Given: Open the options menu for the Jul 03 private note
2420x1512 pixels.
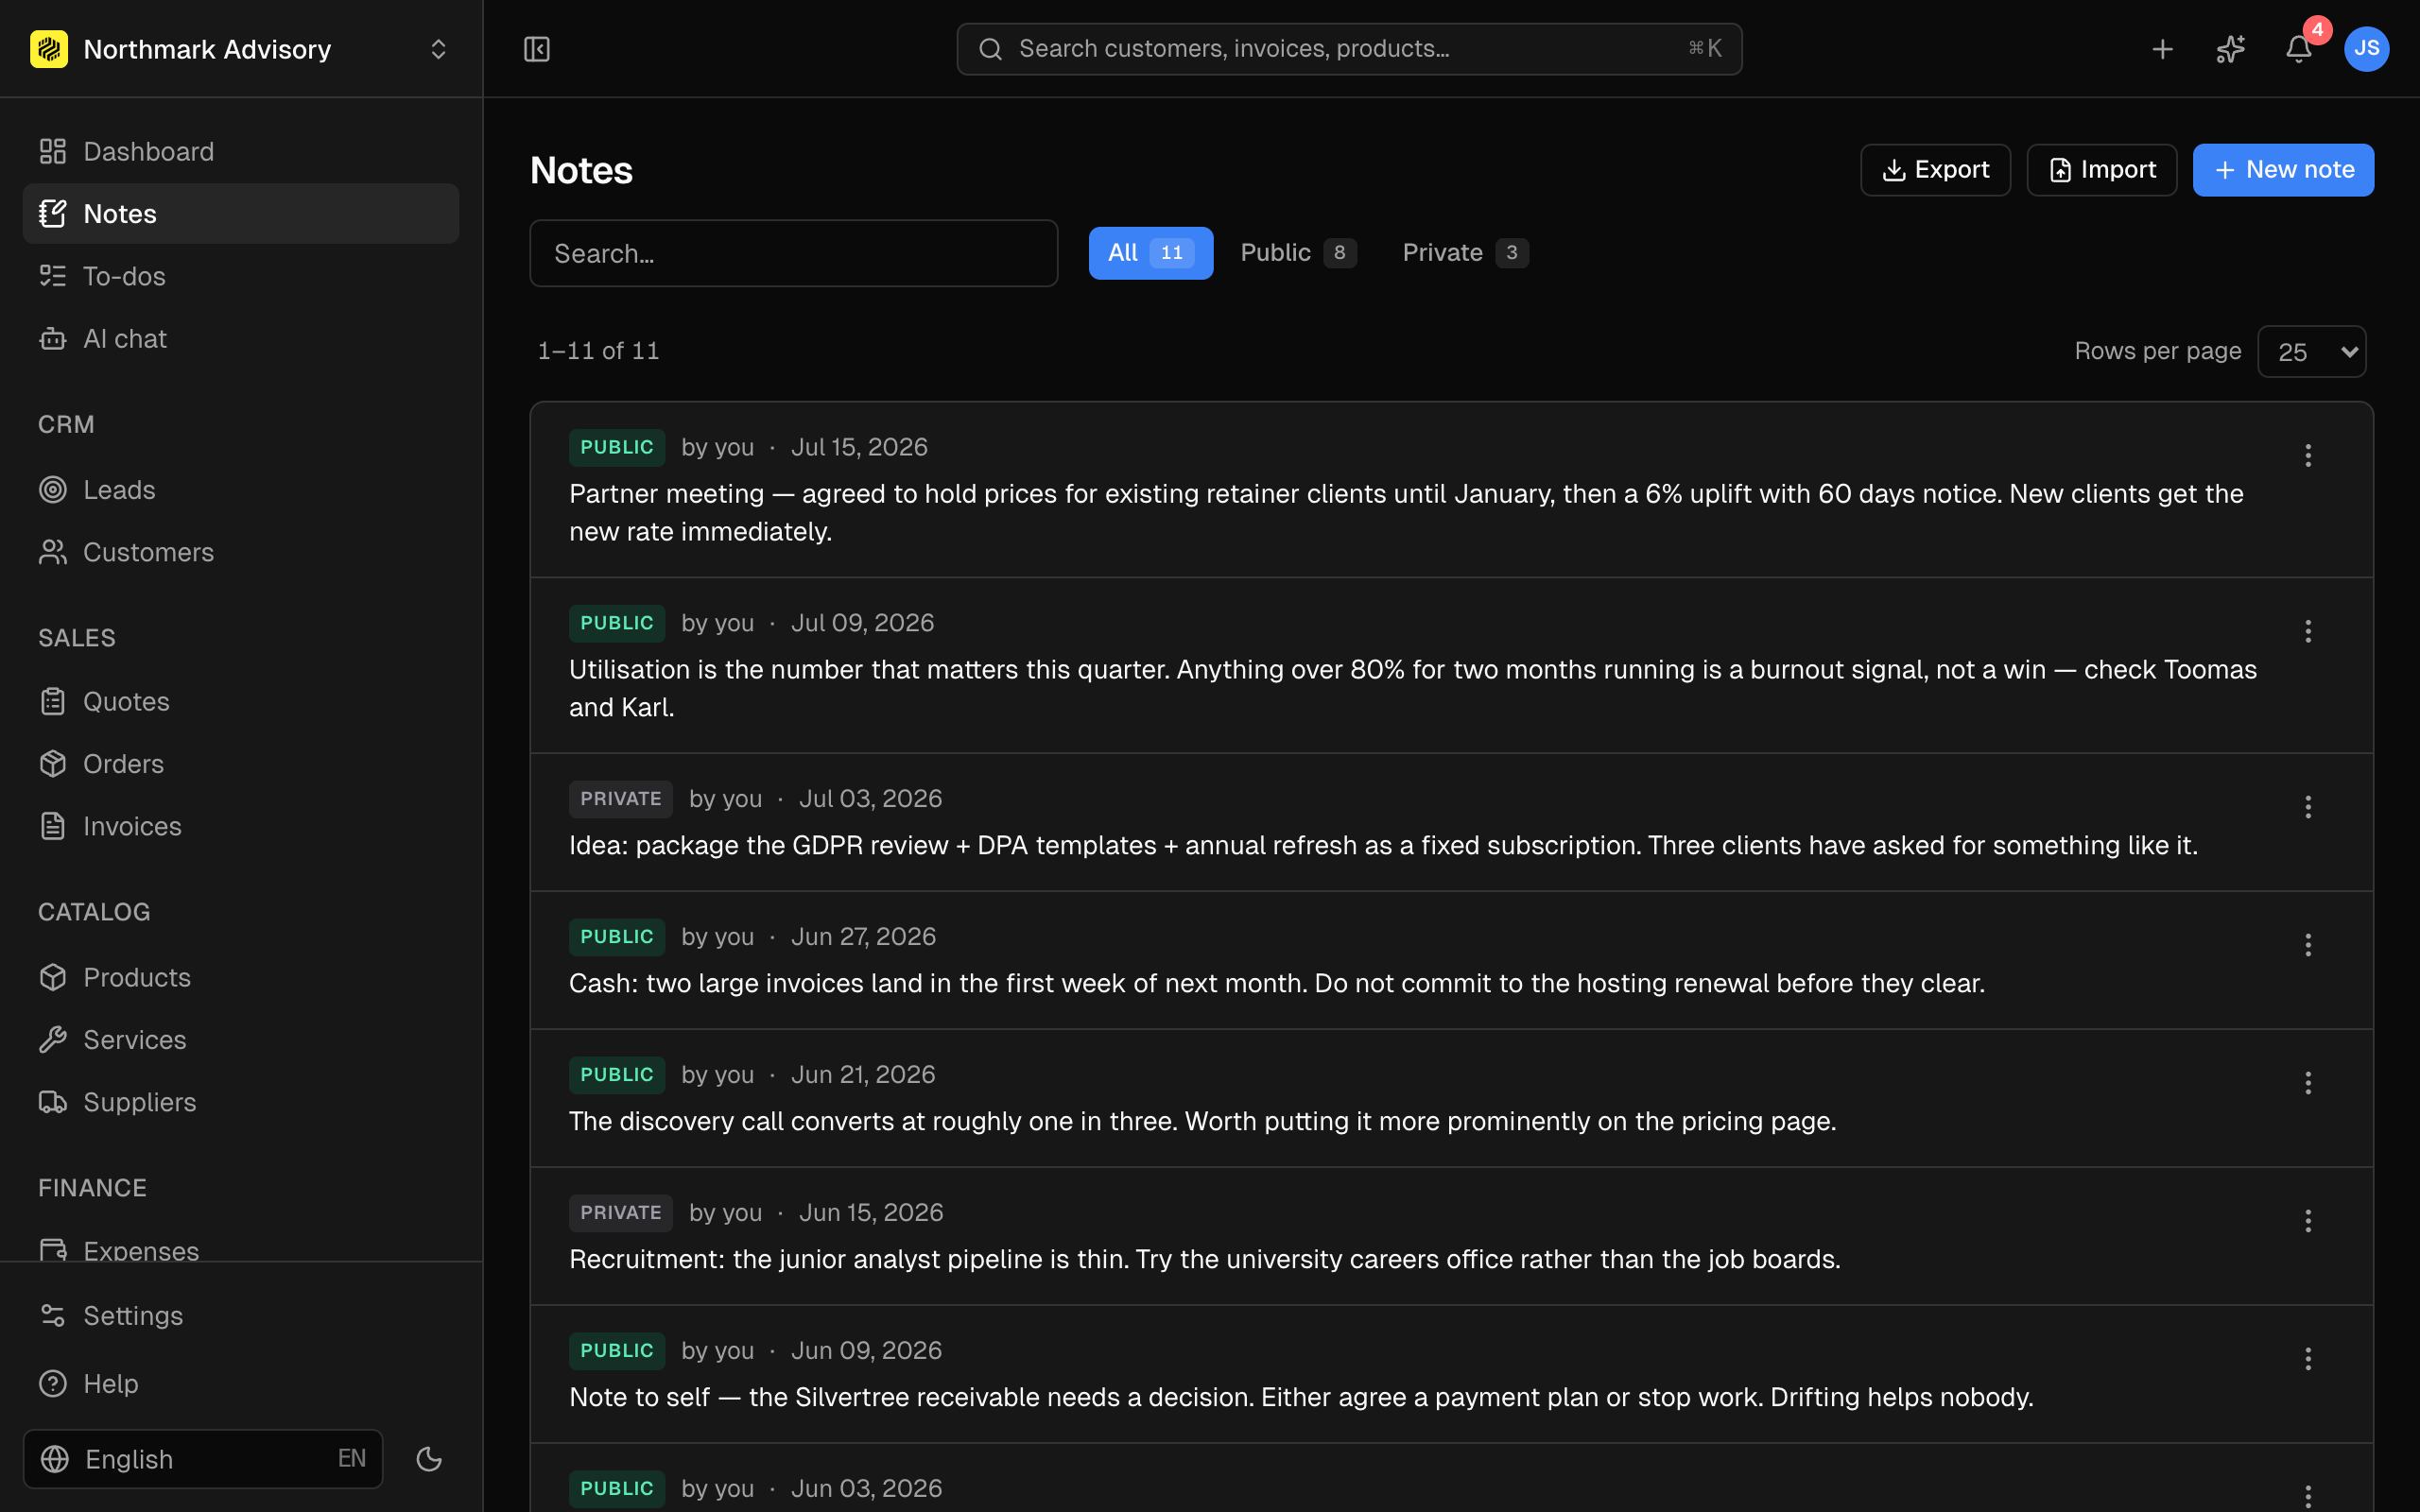Looking at the screenshot, I should click(x=2308, y=806).
